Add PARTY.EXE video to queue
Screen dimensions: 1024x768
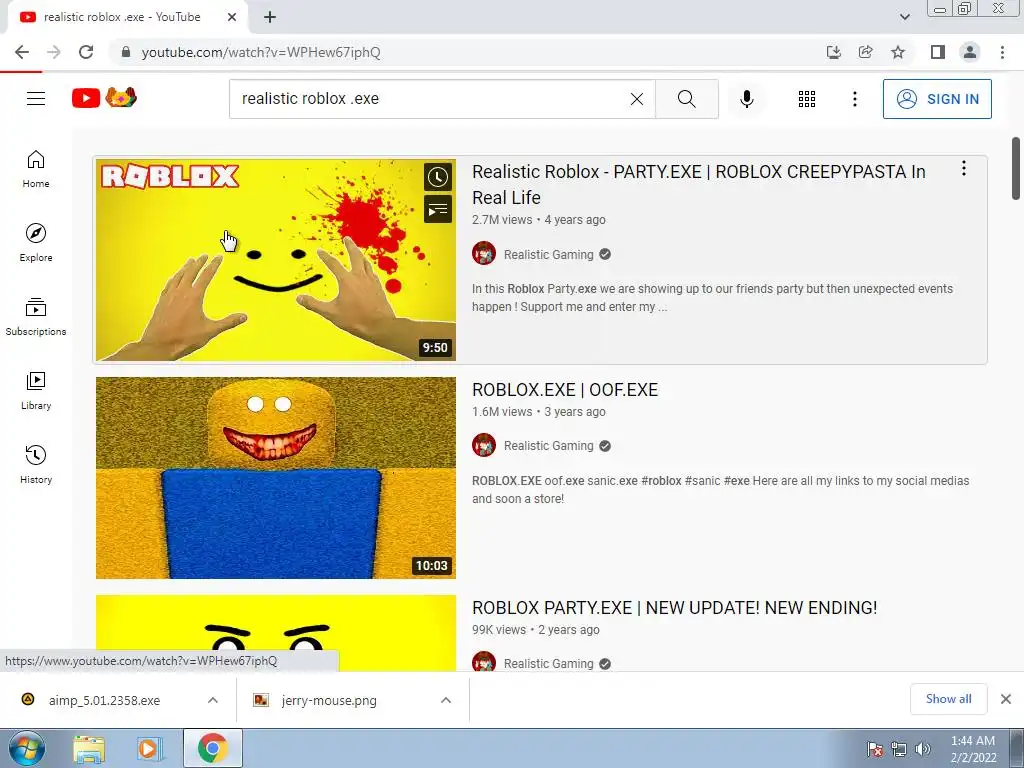click(438, 210)
